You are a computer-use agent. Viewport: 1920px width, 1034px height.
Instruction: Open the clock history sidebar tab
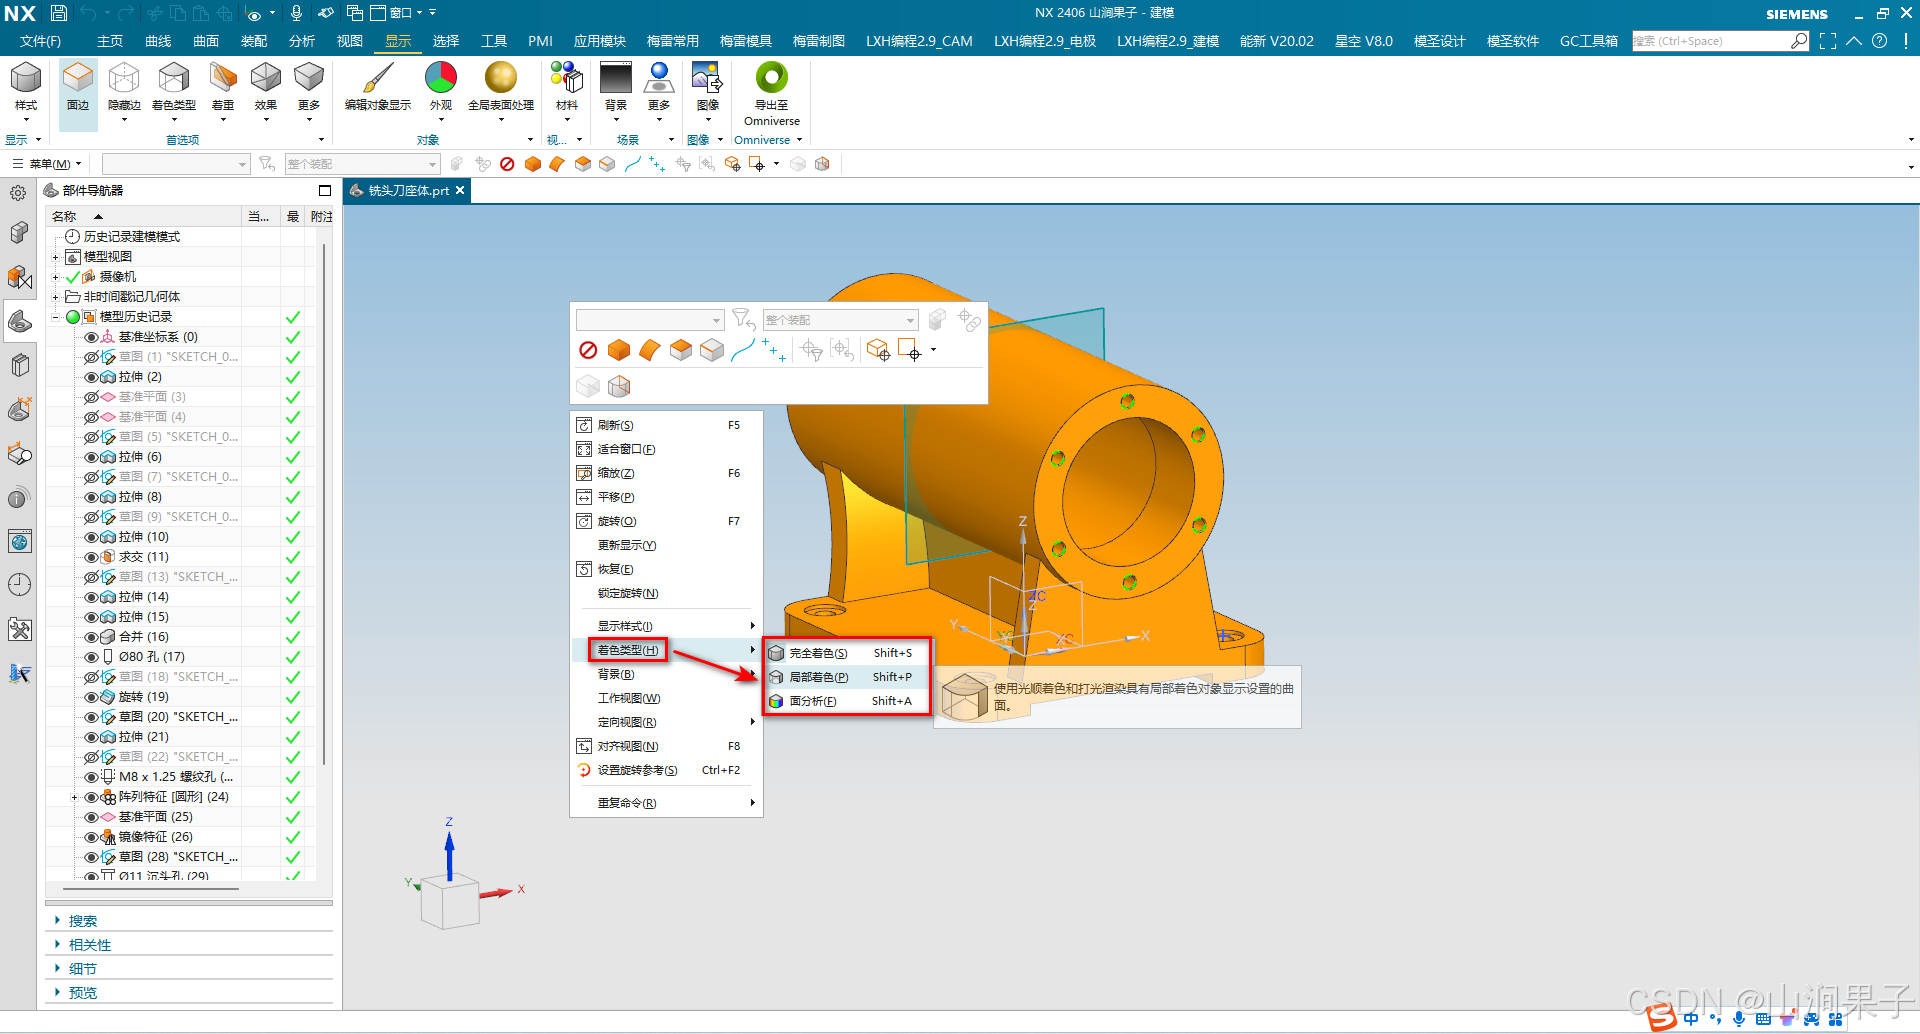(x=19, y=585)
